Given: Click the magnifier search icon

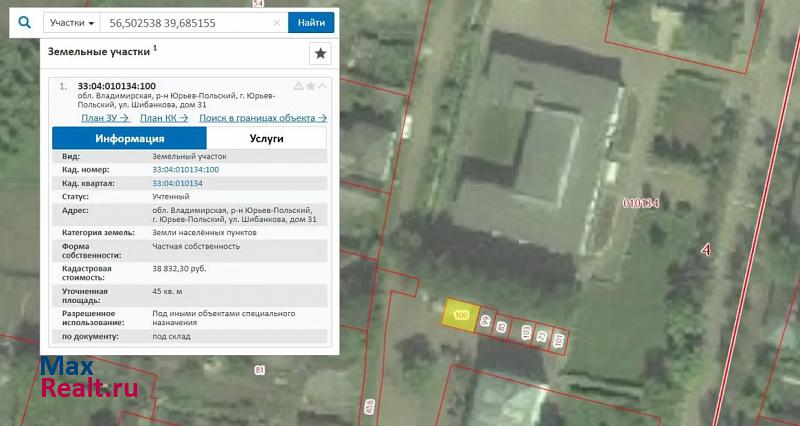Looking at the screenshot, I should (24, 21).
